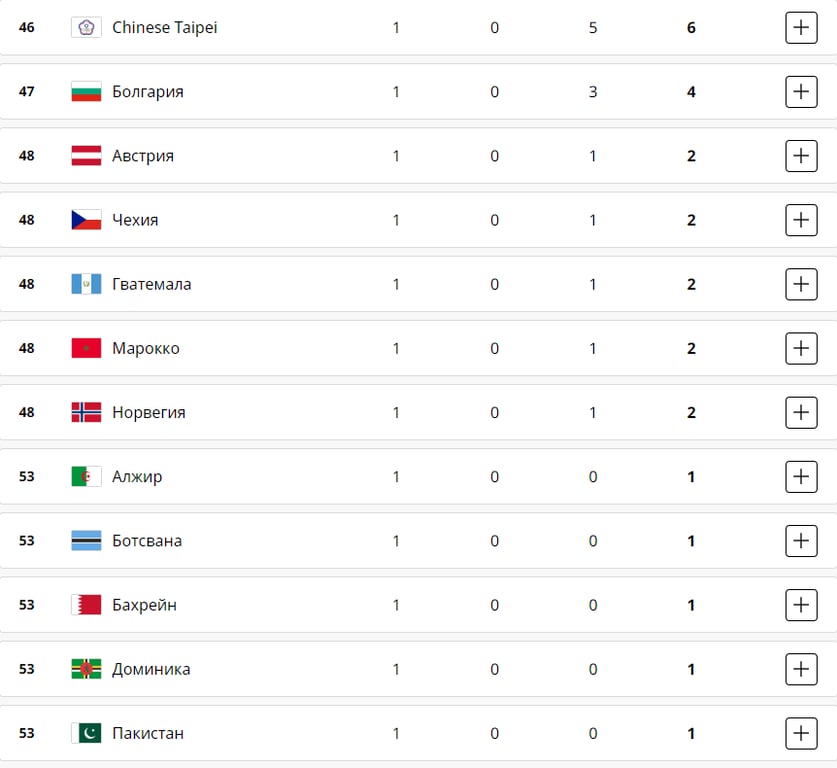Show Норвегия medal details
Screen dimensions: 837x768
tap(801, 412)
